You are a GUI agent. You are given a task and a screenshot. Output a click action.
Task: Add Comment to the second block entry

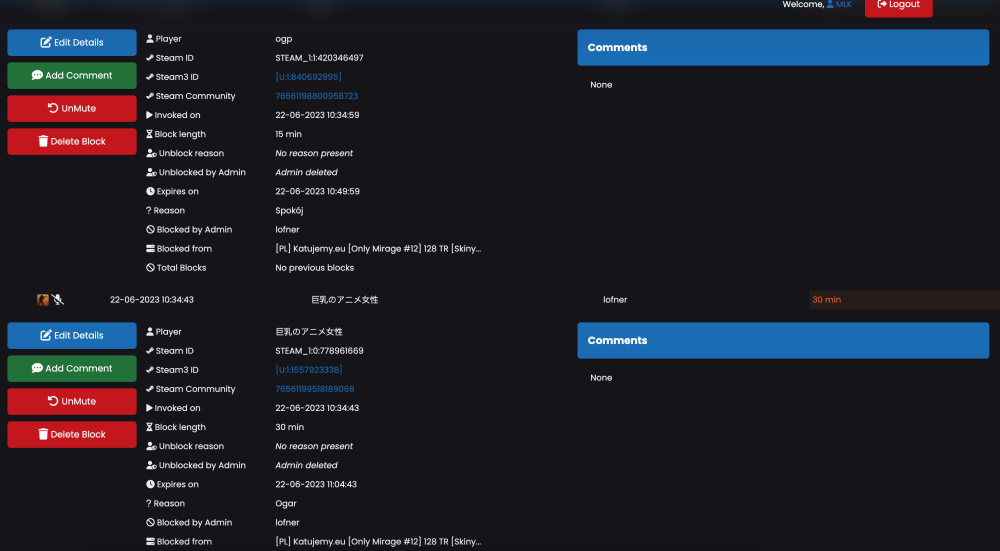tap(72, 369)
